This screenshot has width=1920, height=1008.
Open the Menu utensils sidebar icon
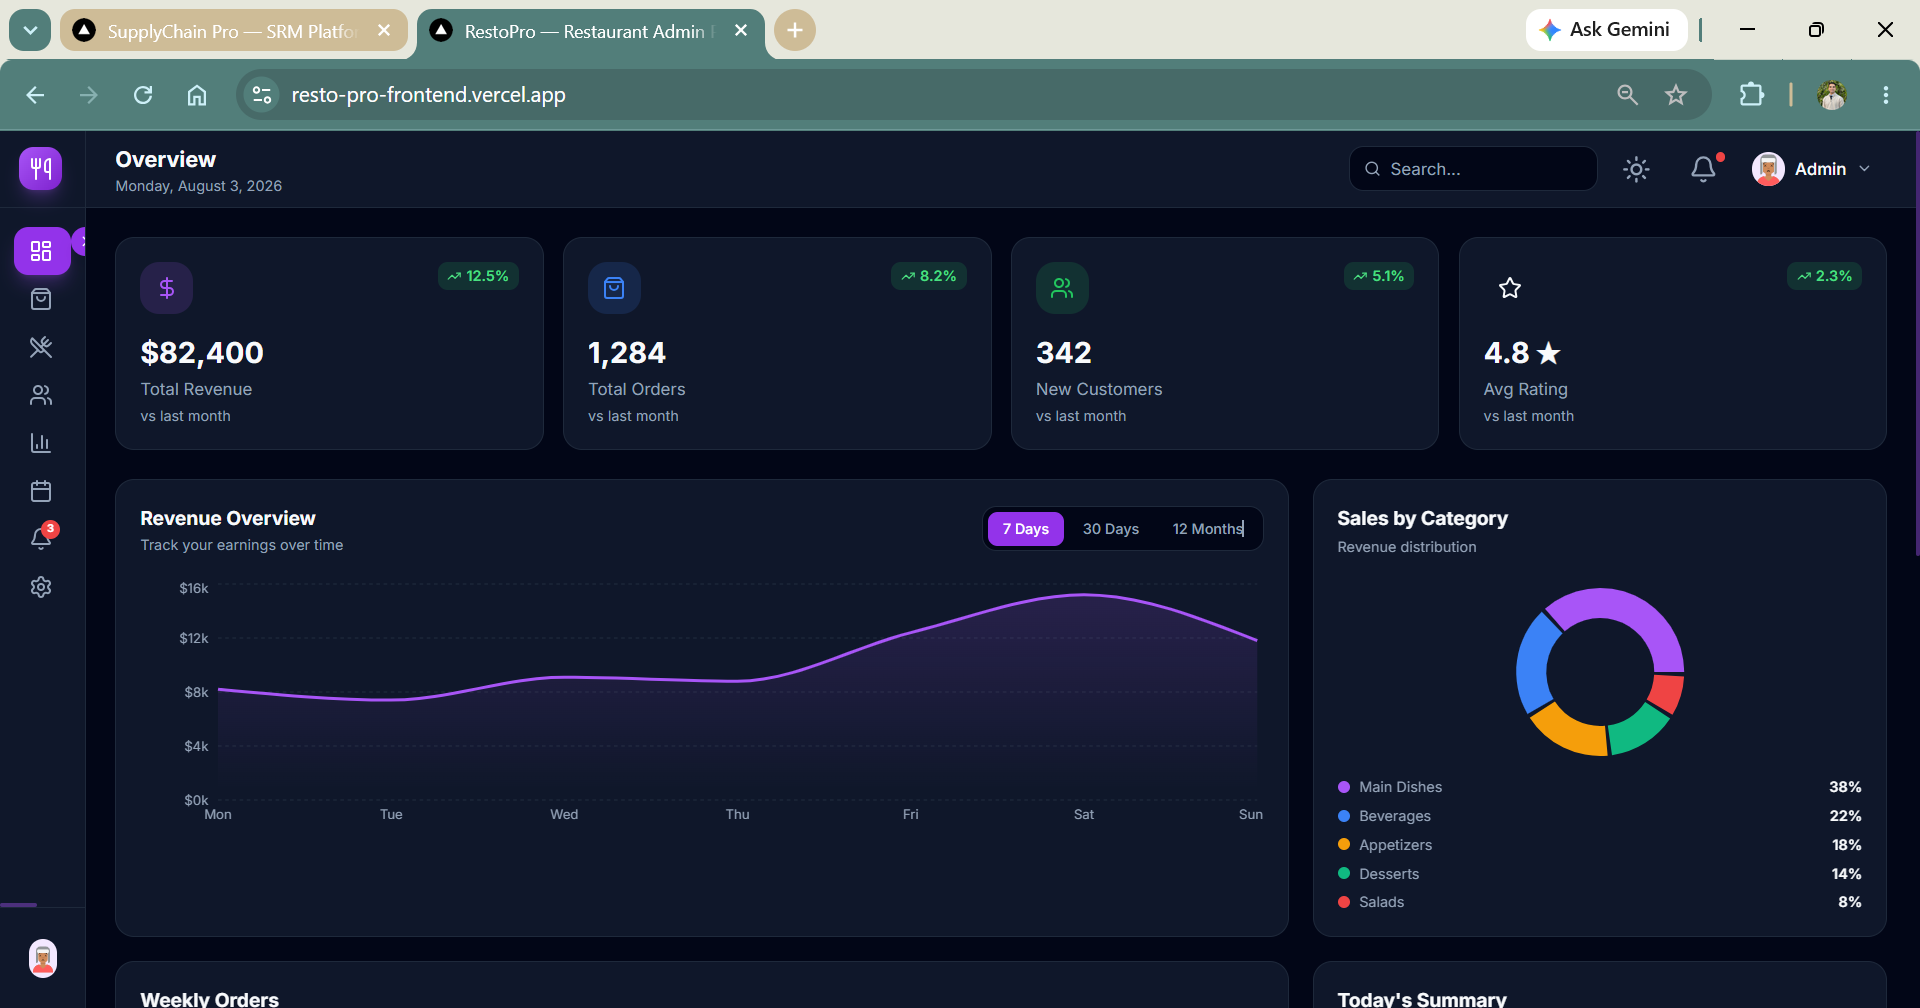click(41, 347)
